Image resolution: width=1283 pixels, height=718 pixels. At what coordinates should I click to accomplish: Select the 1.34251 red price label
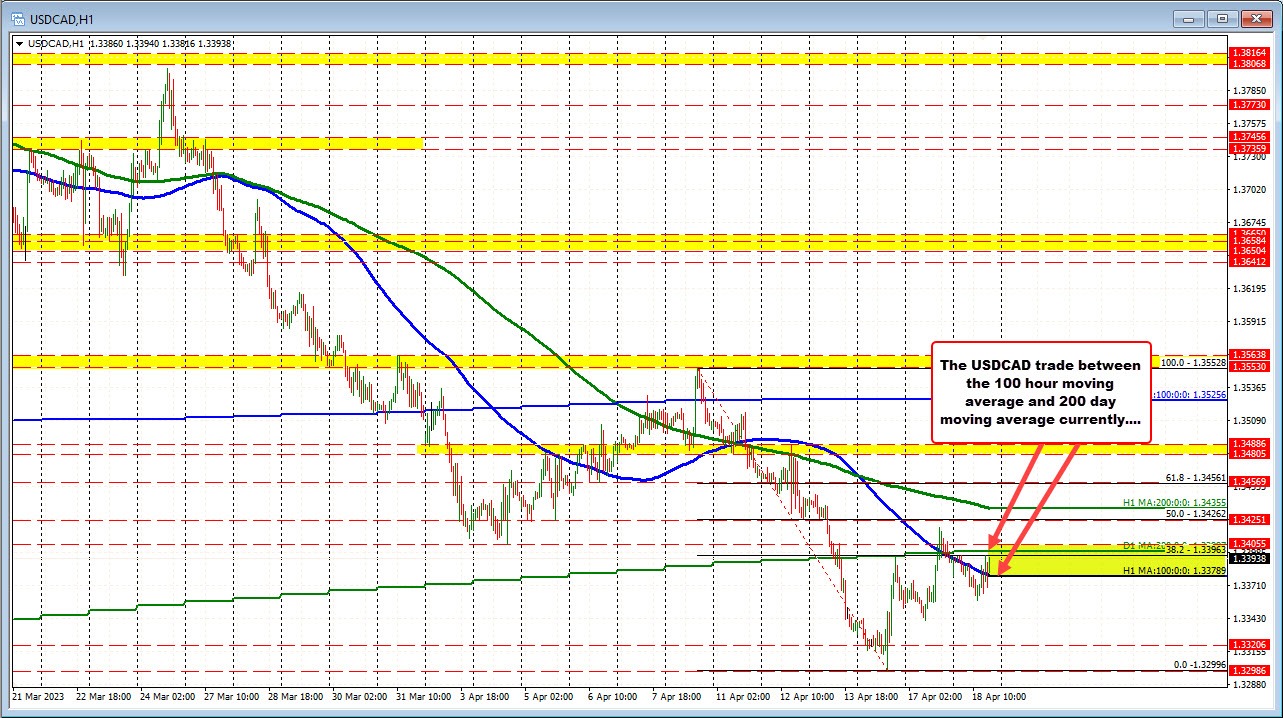(x=1249, y=520)
